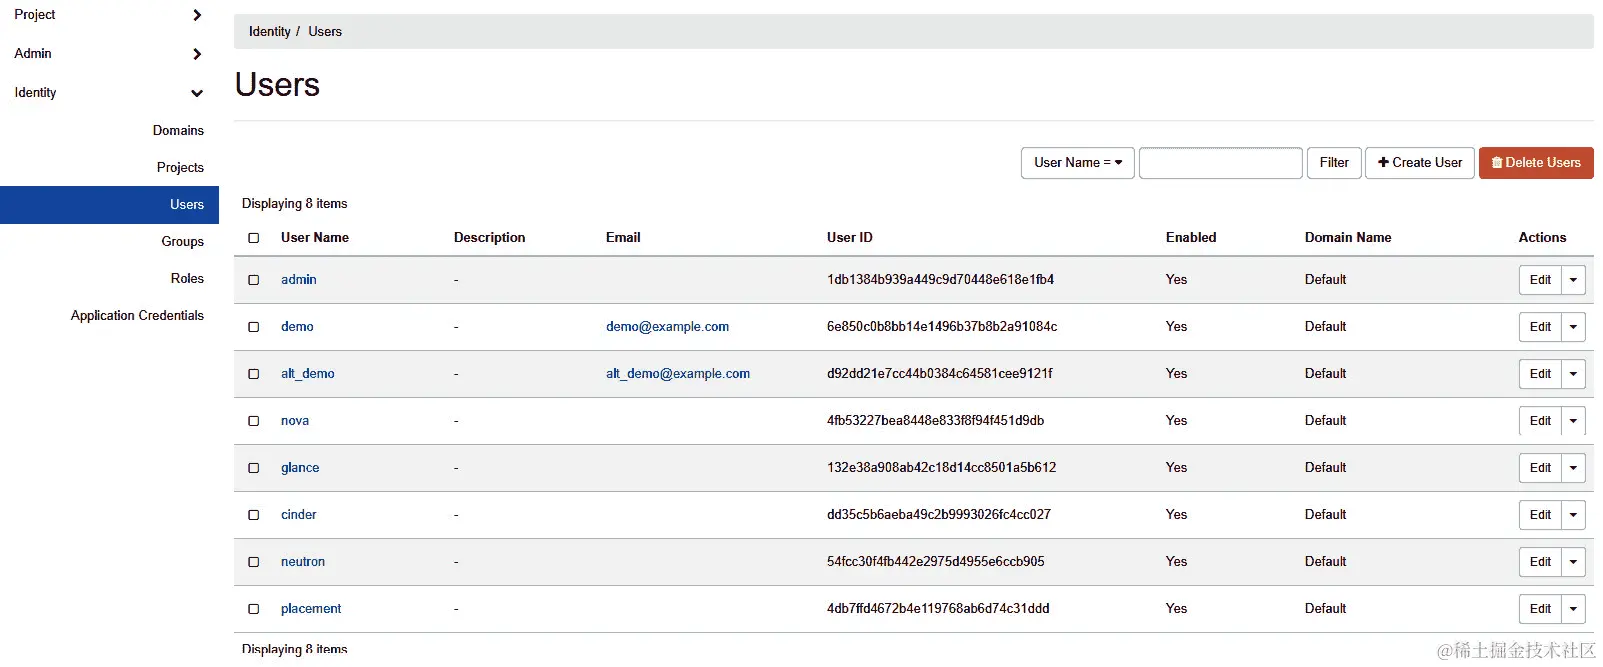Open the cinder user link
This screenshot has width=1603, height=667.
point(298,515)
